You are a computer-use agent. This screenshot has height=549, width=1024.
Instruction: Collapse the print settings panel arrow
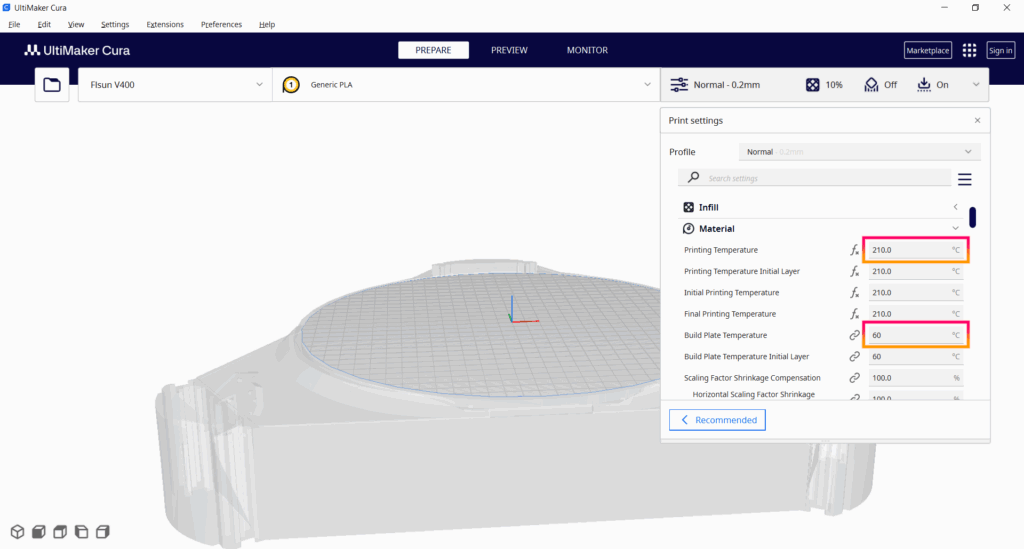(976, 85)
